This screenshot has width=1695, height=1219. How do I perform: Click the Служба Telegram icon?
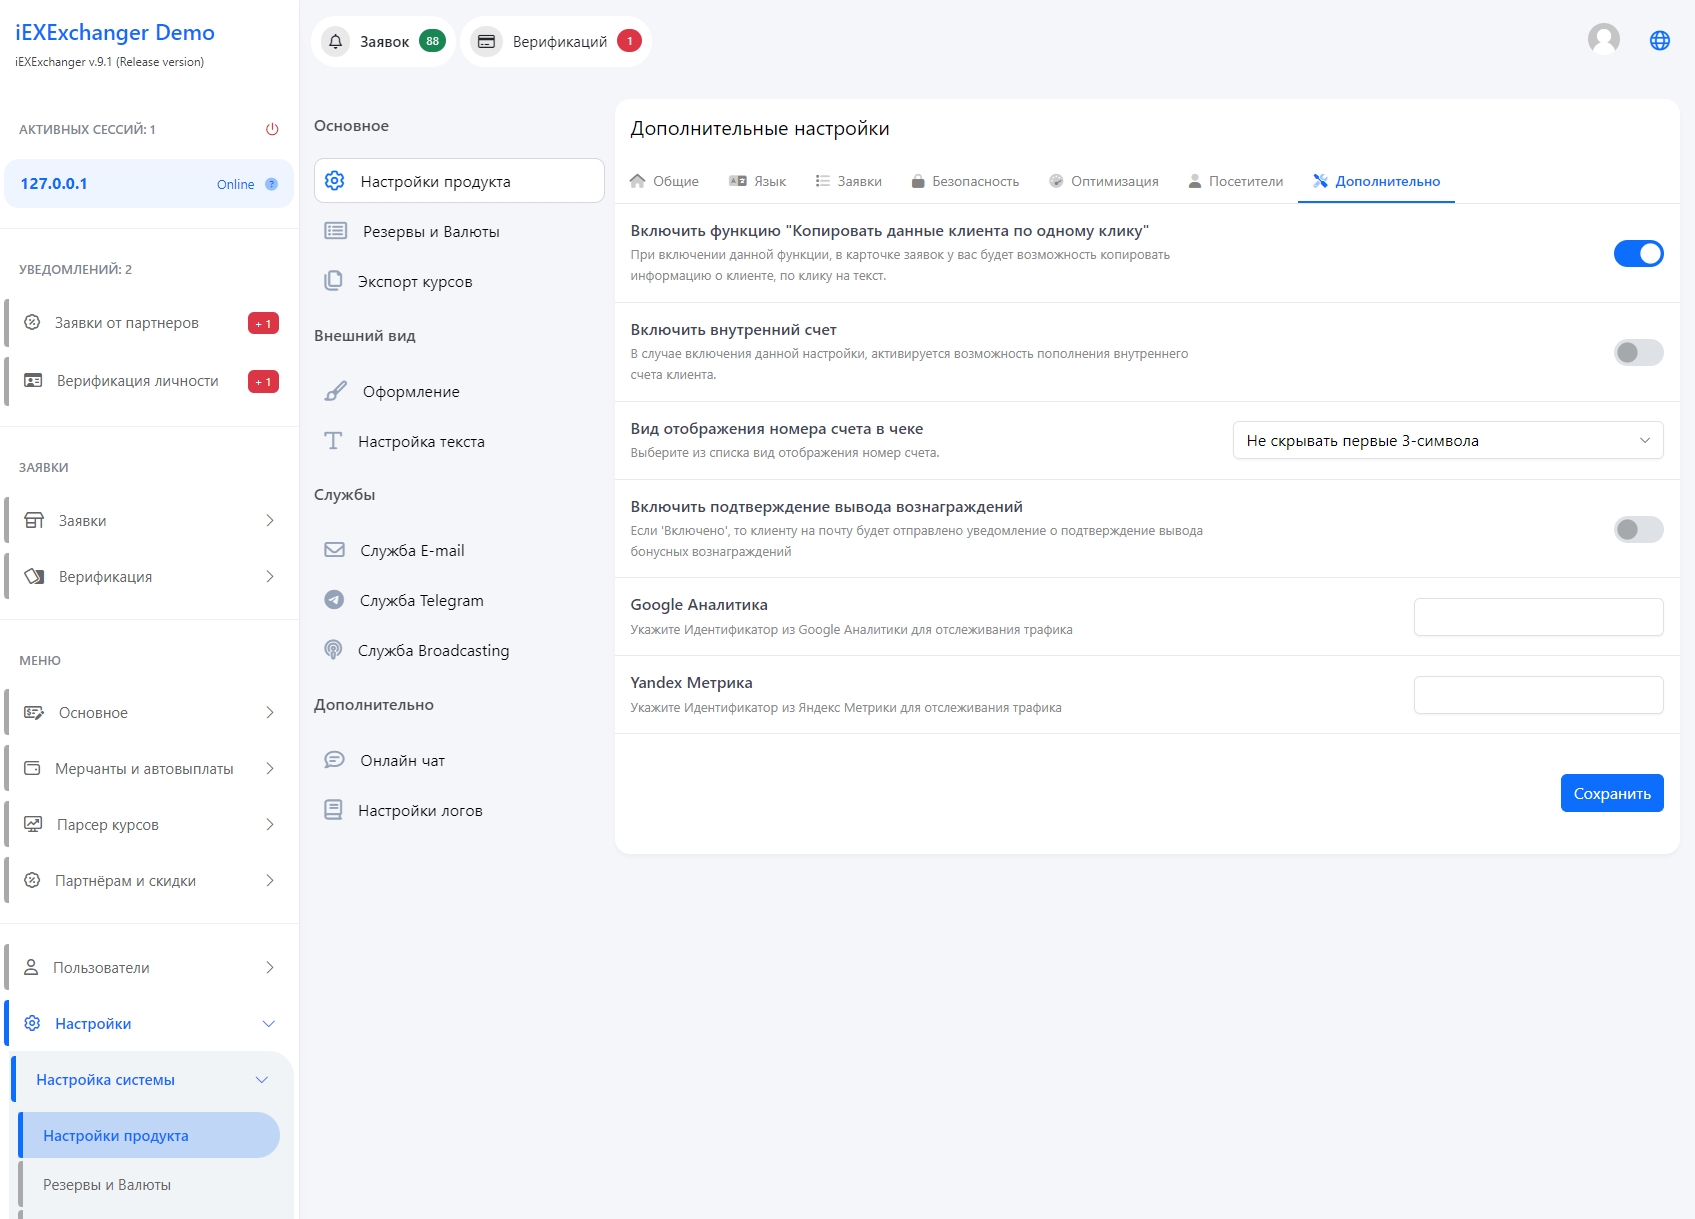click(334, 600)
